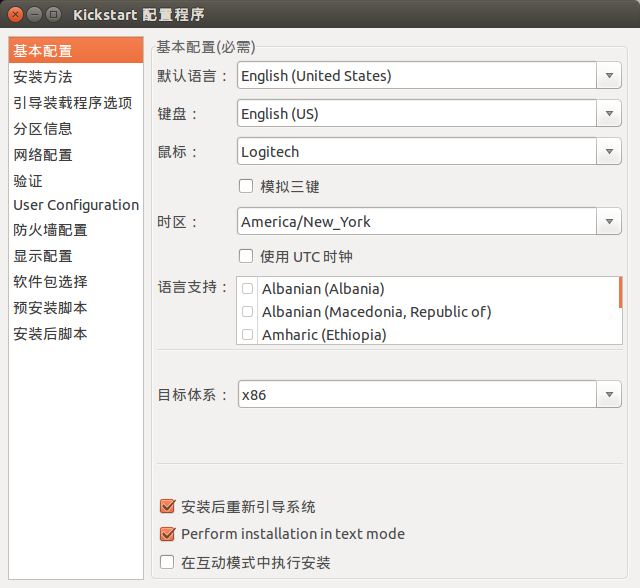This screenshot has height=588, width=640.
Task: Click the 语言支持 label
Action: [192, 287]
